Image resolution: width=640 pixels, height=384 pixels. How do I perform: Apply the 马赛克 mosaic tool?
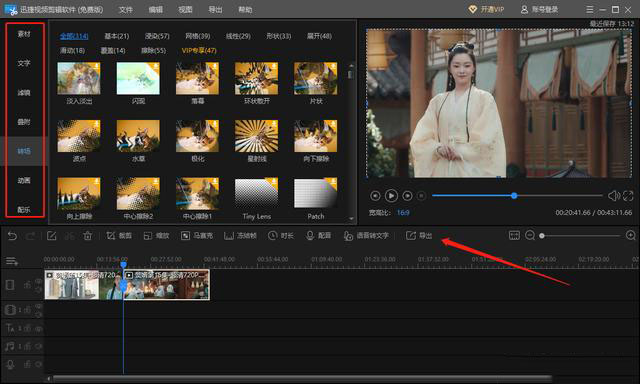click(x=197, y=236)
